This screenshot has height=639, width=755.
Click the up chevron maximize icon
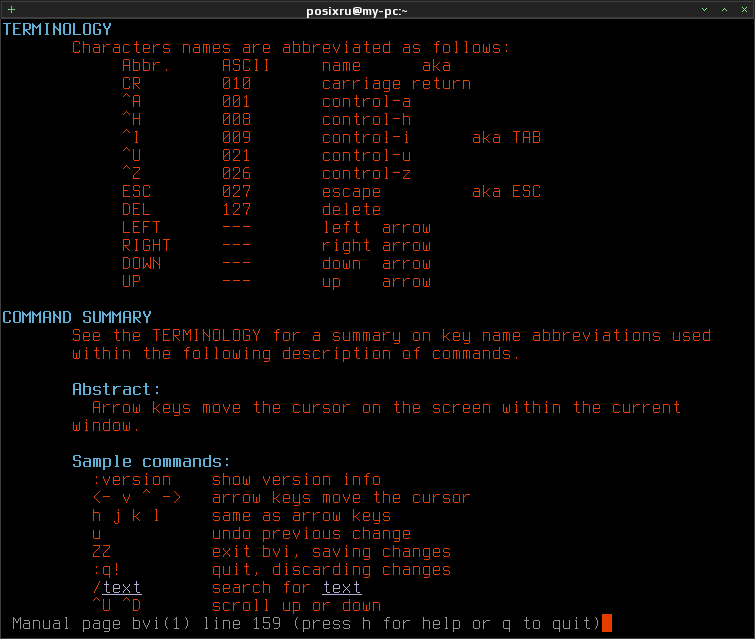click(724, 10)
